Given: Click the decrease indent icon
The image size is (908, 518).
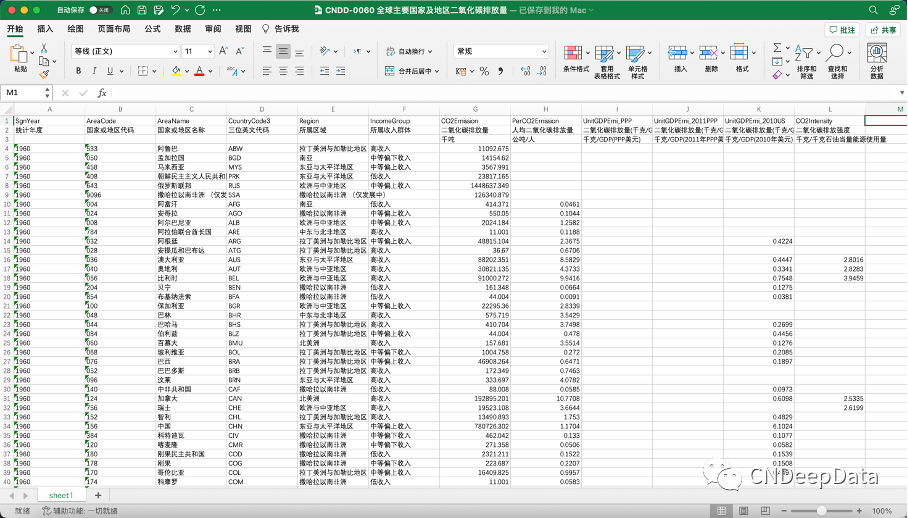Looking at the screenshot, I should pyautogui.click(x=324, y=71).
